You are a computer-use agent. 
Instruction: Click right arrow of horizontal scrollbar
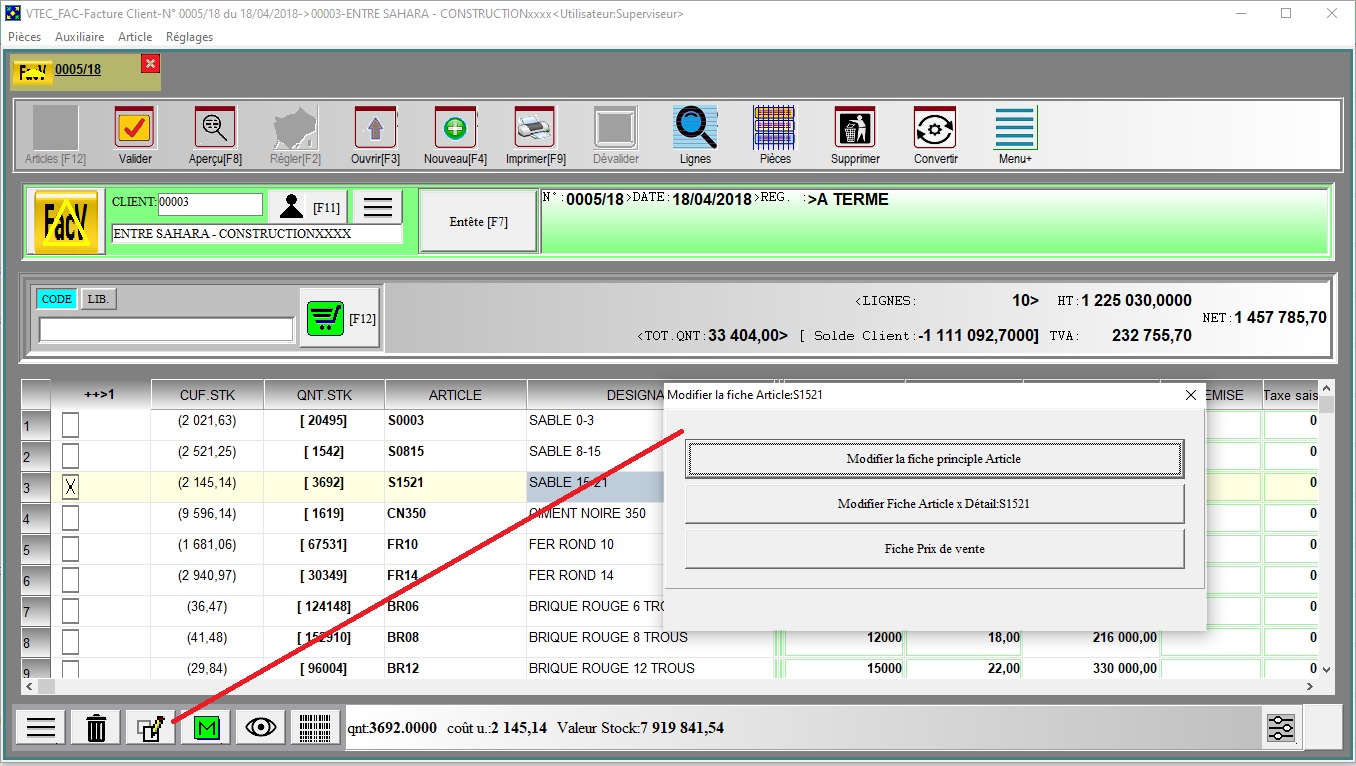[x=1310, y=687]
